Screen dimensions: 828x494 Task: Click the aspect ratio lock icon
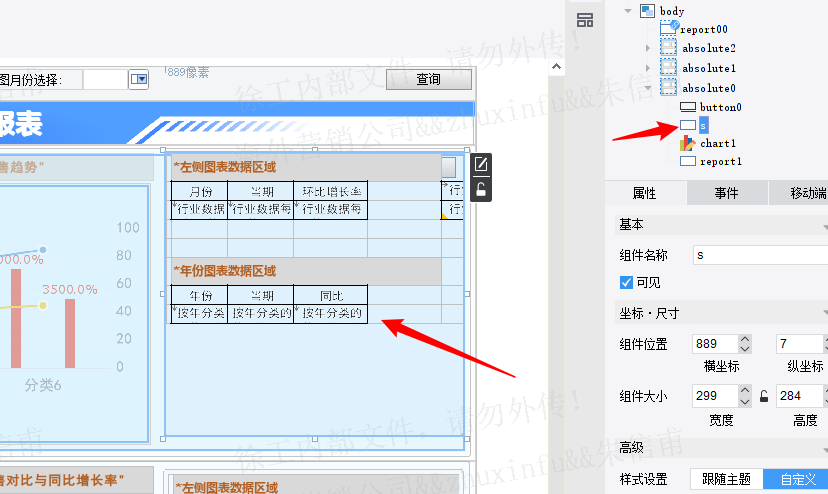click(764, 396)
